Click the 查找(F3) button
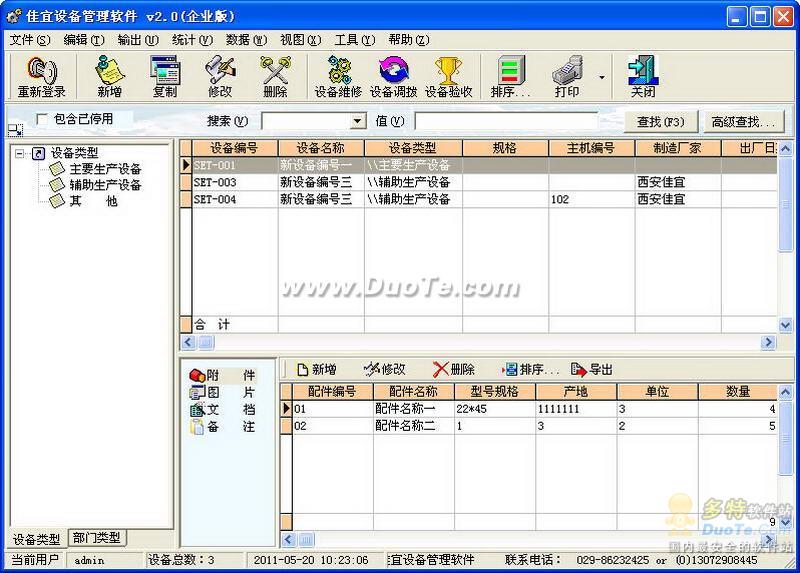Viewport: 800px width, 573px height. (661, 122)
